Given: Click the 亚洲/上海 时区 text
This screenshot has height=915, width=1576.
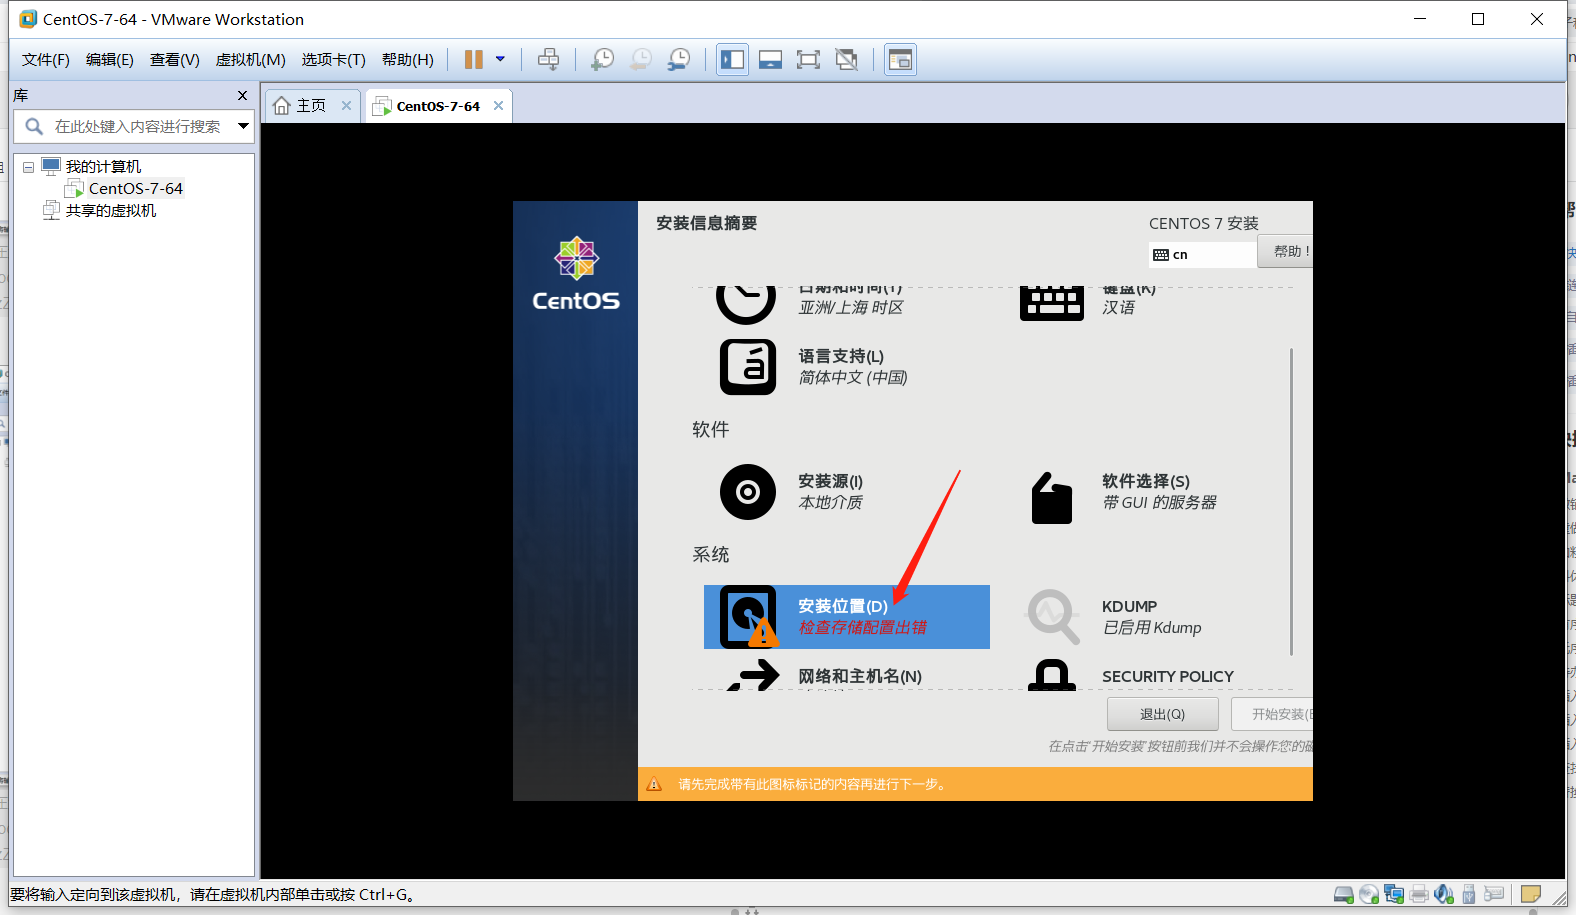Looking at the screenshot, I should [851, 308].
